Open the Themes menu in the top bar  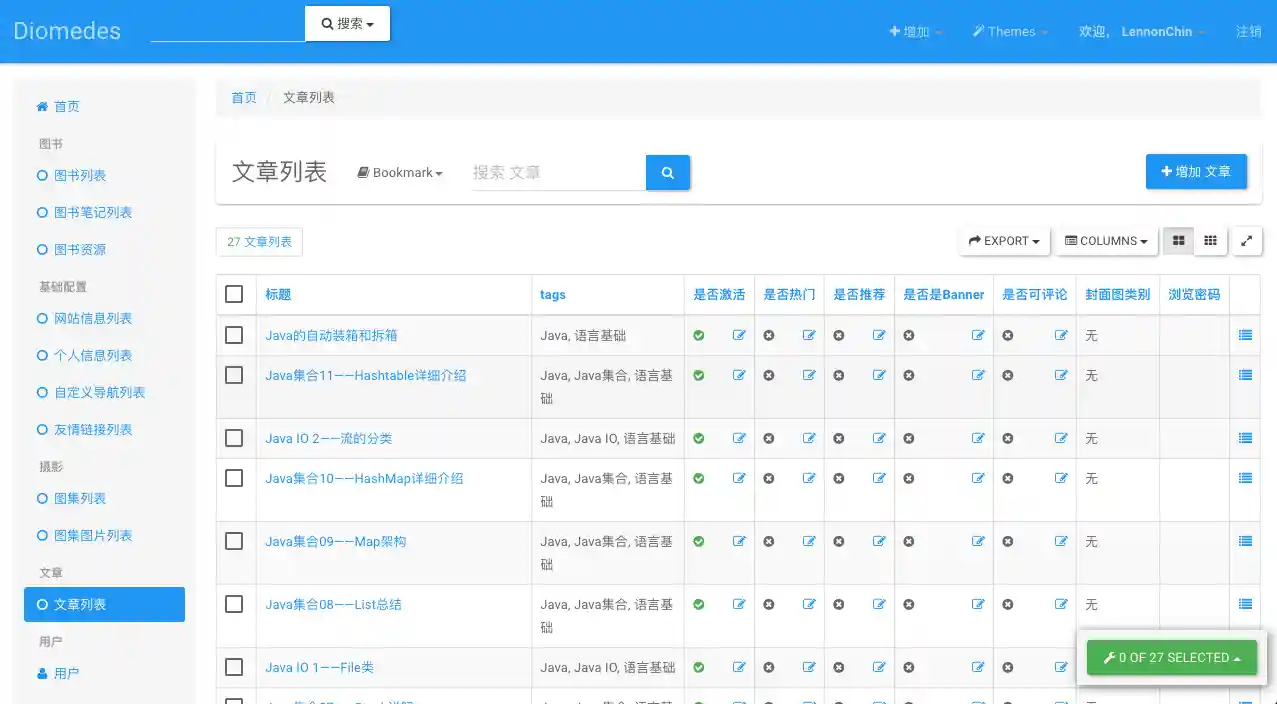[x=1009, y=31]
